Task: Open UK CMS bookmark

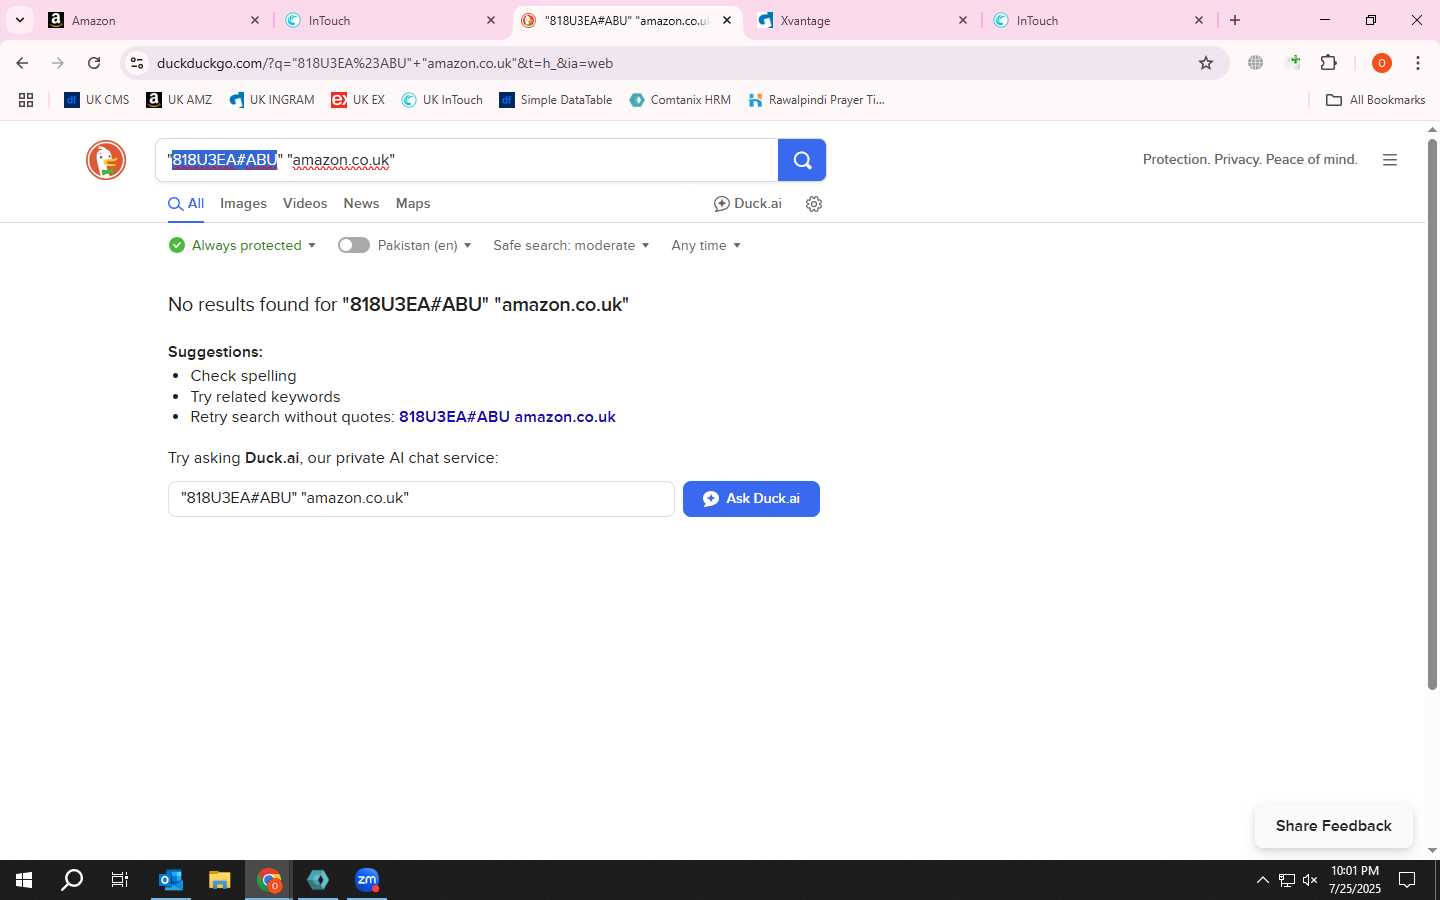Action: (97, 100)
